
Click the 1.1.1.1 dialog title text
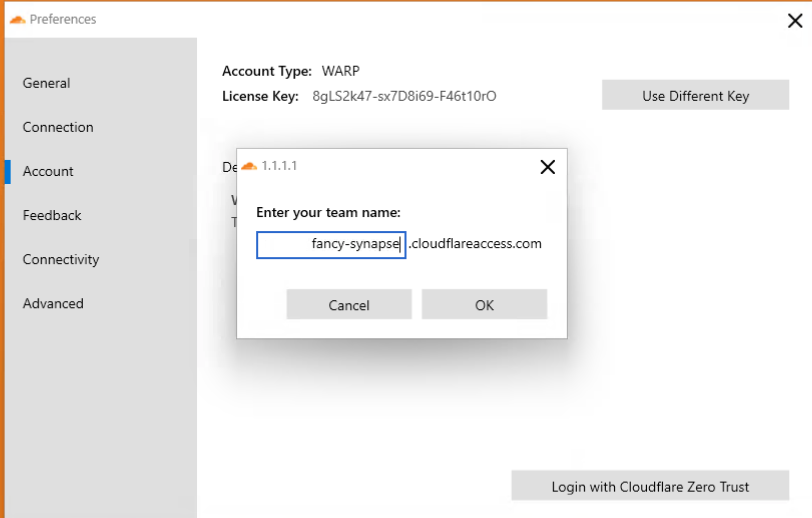click(x=279, y=166)
